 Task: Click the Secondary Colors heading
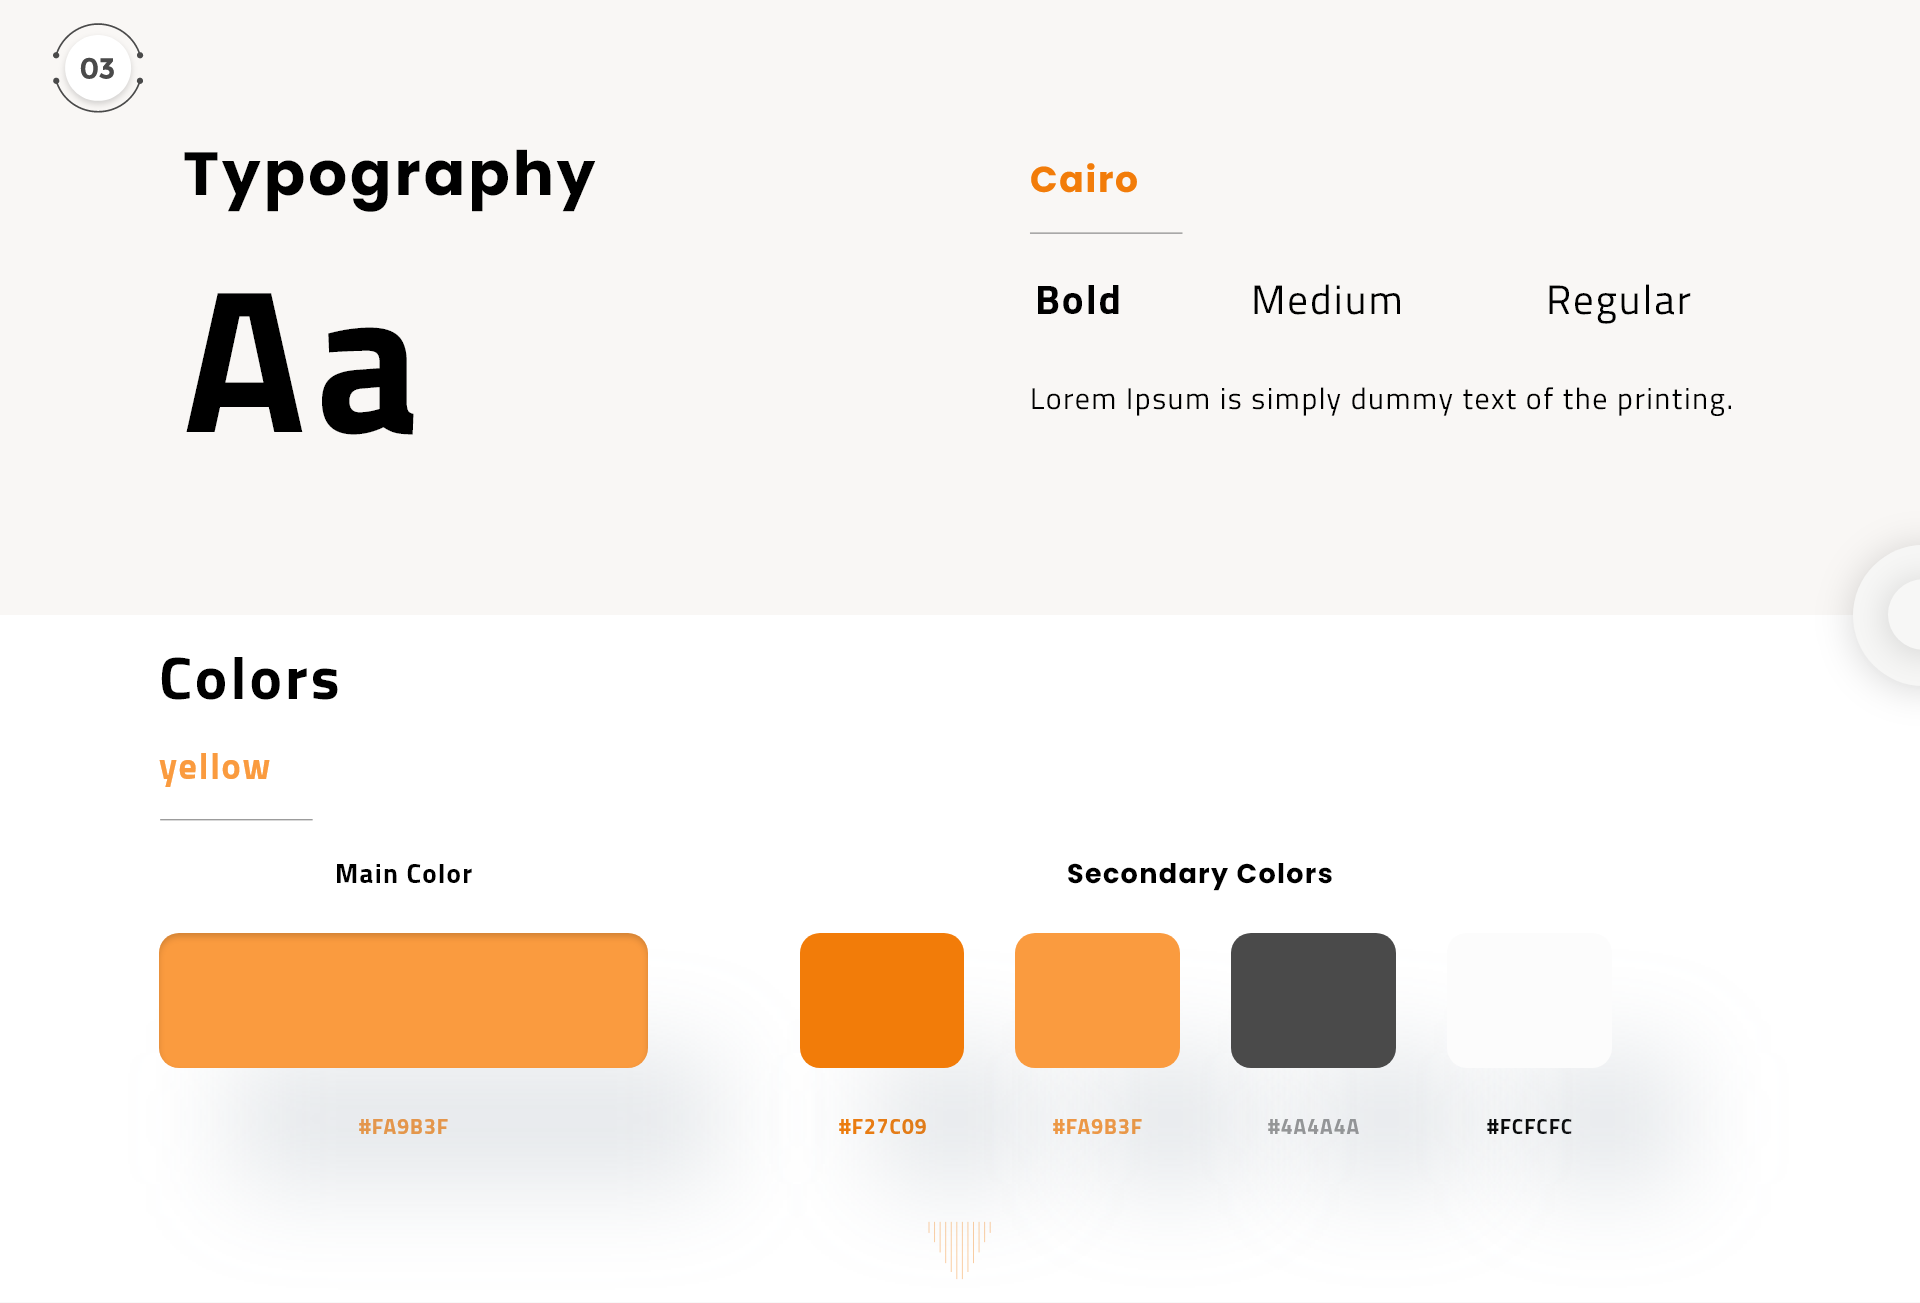[1199, 874]
